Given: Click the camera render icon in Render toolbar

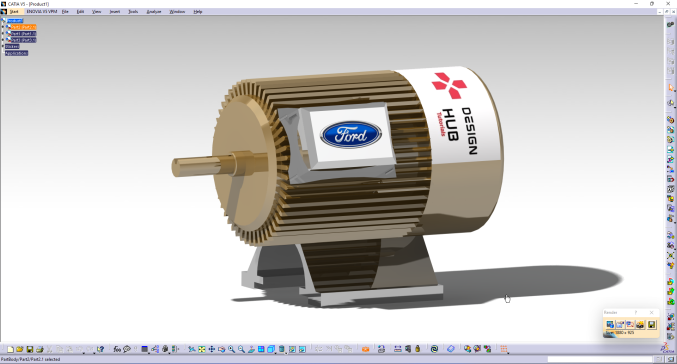Looking at the screenshot, I should [x=640, y=324].
